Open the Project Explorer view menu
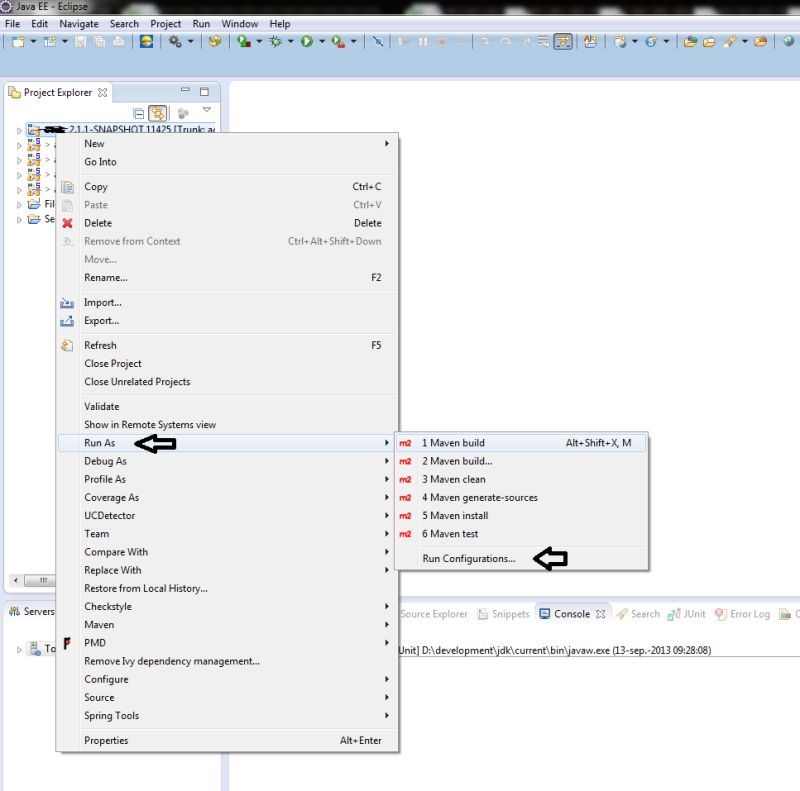Image resolution: width=800 pixels, height=791 pixels. tap(207, 110)
